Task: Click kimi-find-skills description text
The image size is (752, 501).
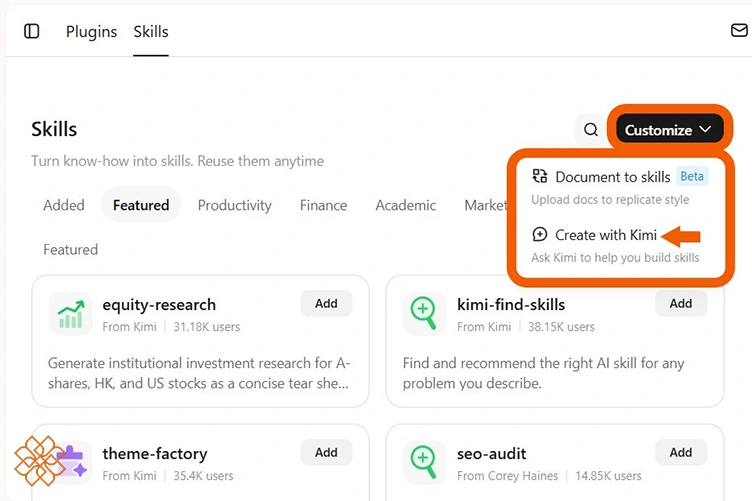Action: pos(543,373)
